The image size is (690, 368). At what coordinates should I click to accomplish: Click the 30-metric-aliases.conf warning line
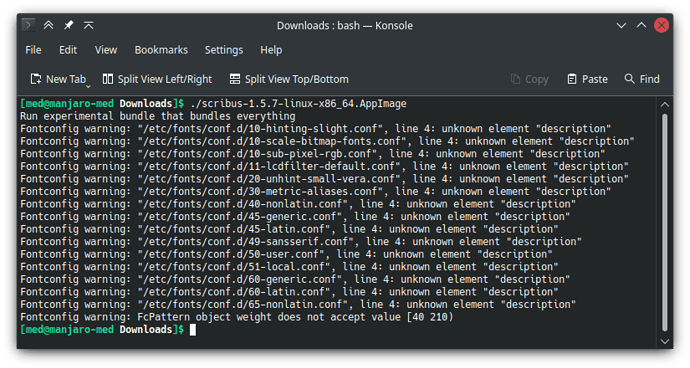316,191
